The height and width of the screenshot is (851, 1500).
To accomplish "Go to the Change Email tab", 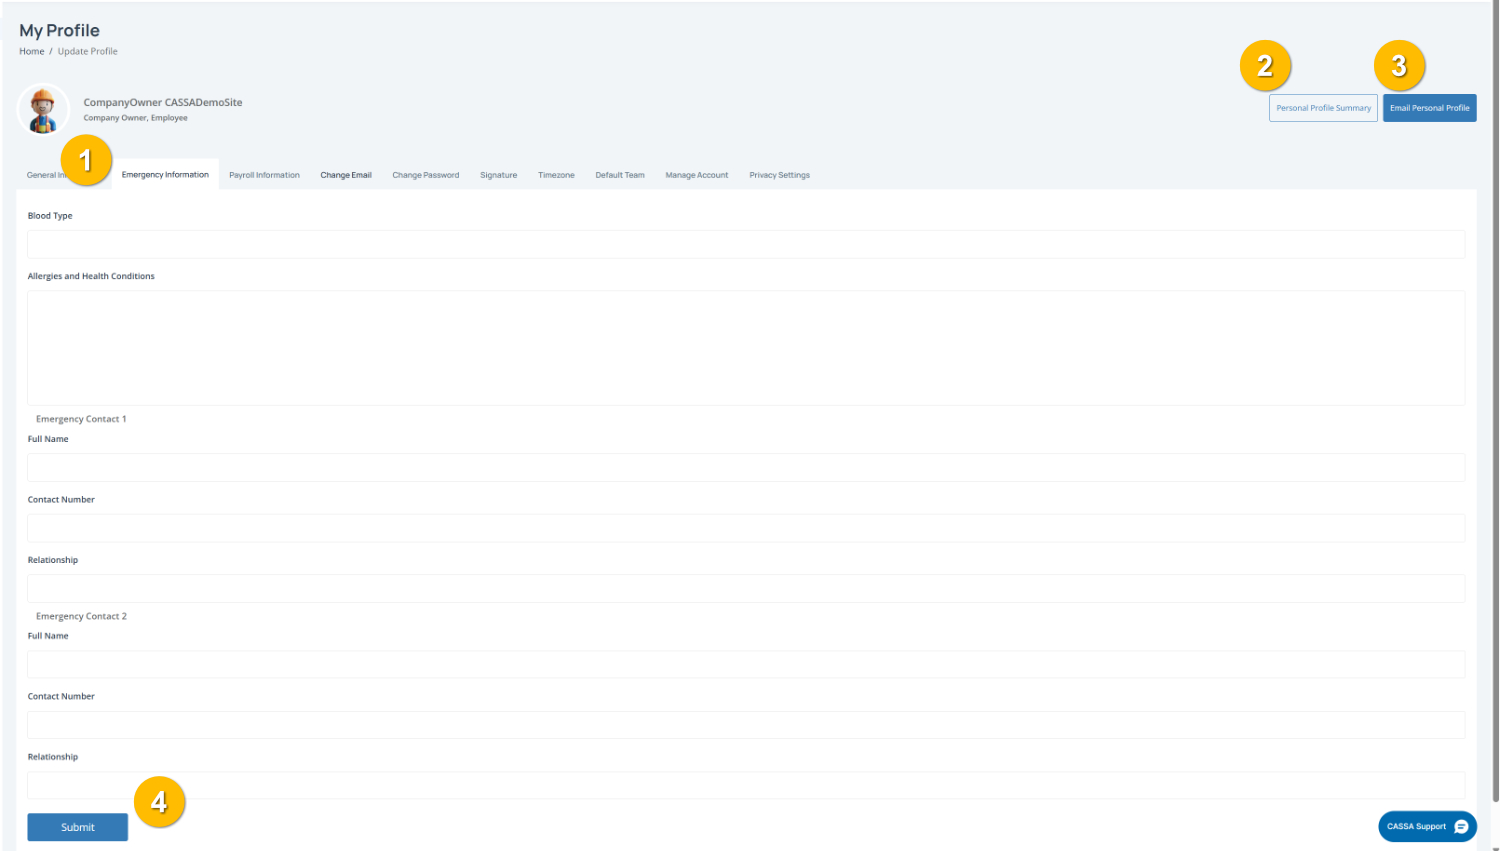I will point(346,175).
